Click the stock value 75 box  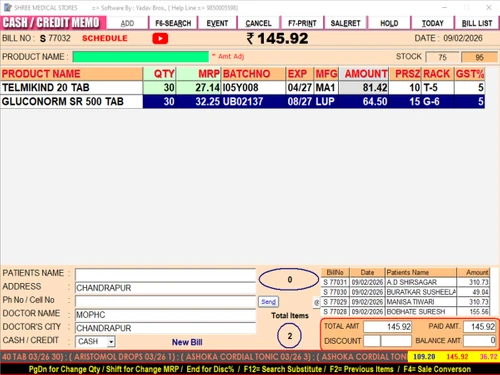(x=442, y=57)
